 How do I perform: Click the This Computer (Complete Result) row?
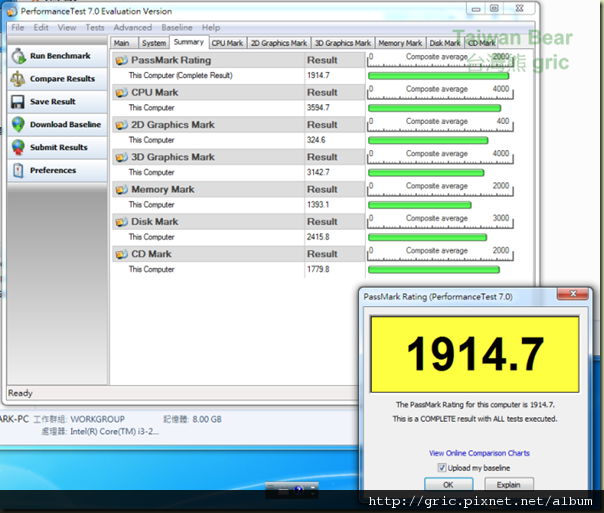(238, 75)
